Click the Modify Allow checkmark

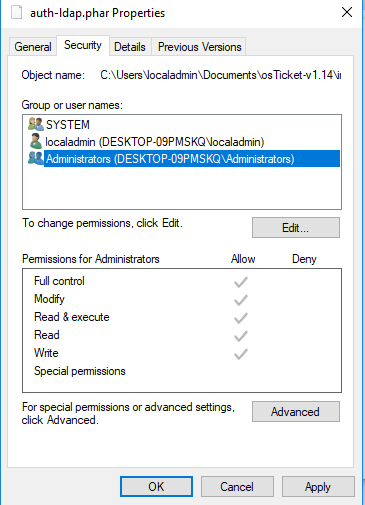pos(241,300)
